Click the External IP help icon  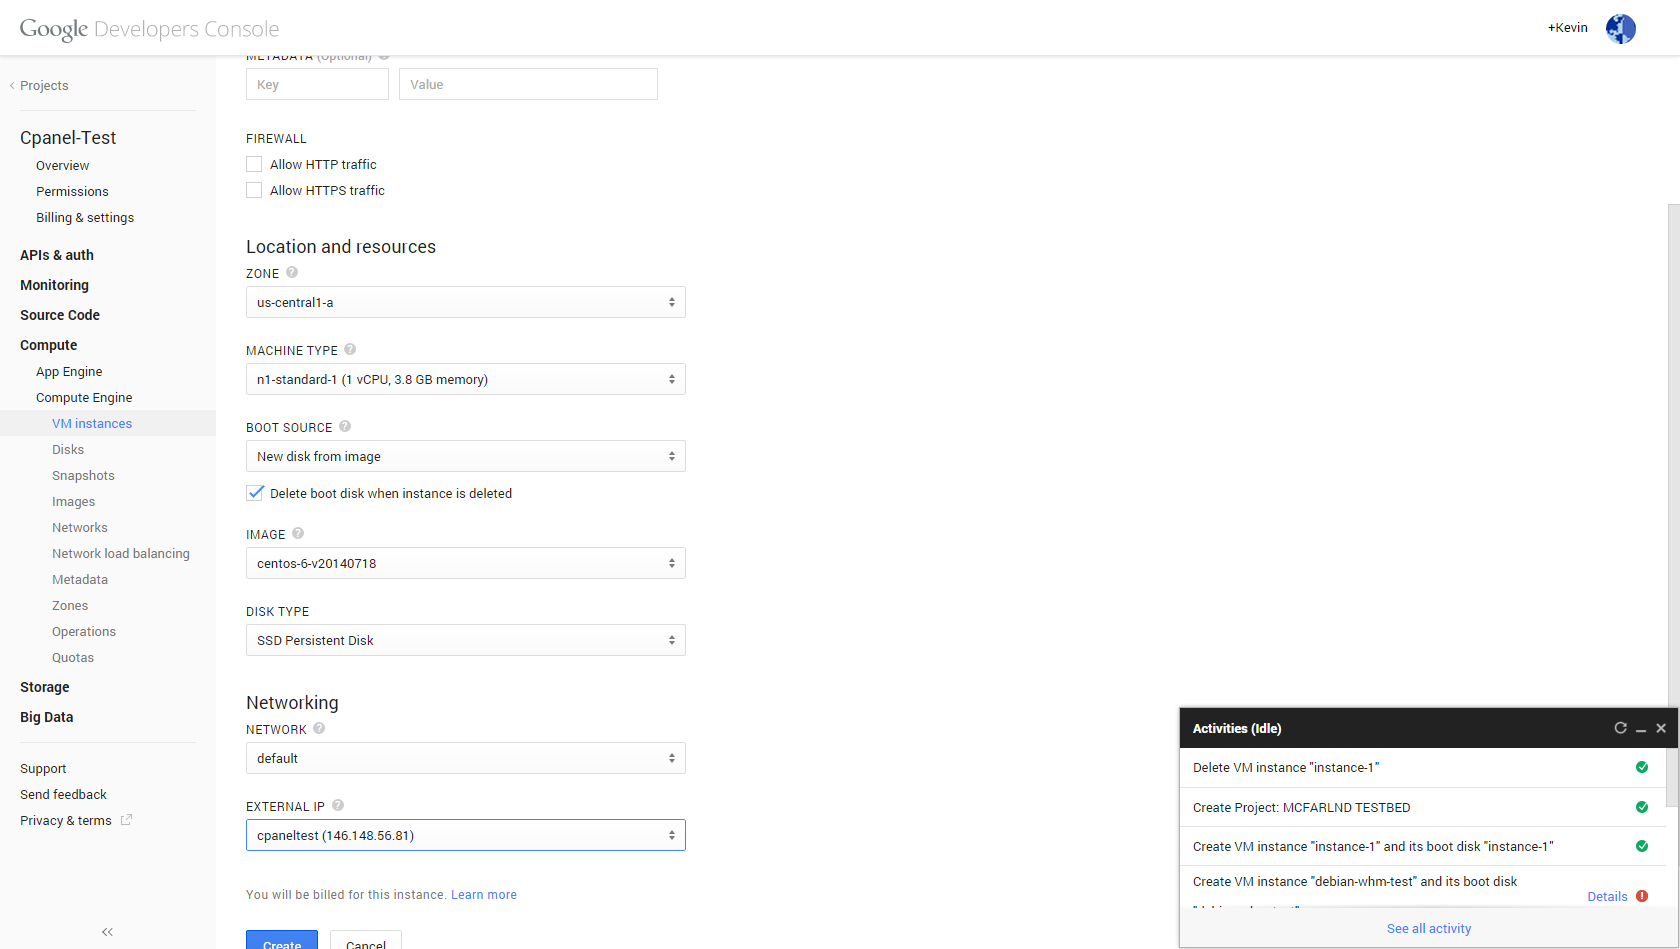(338, 805)
